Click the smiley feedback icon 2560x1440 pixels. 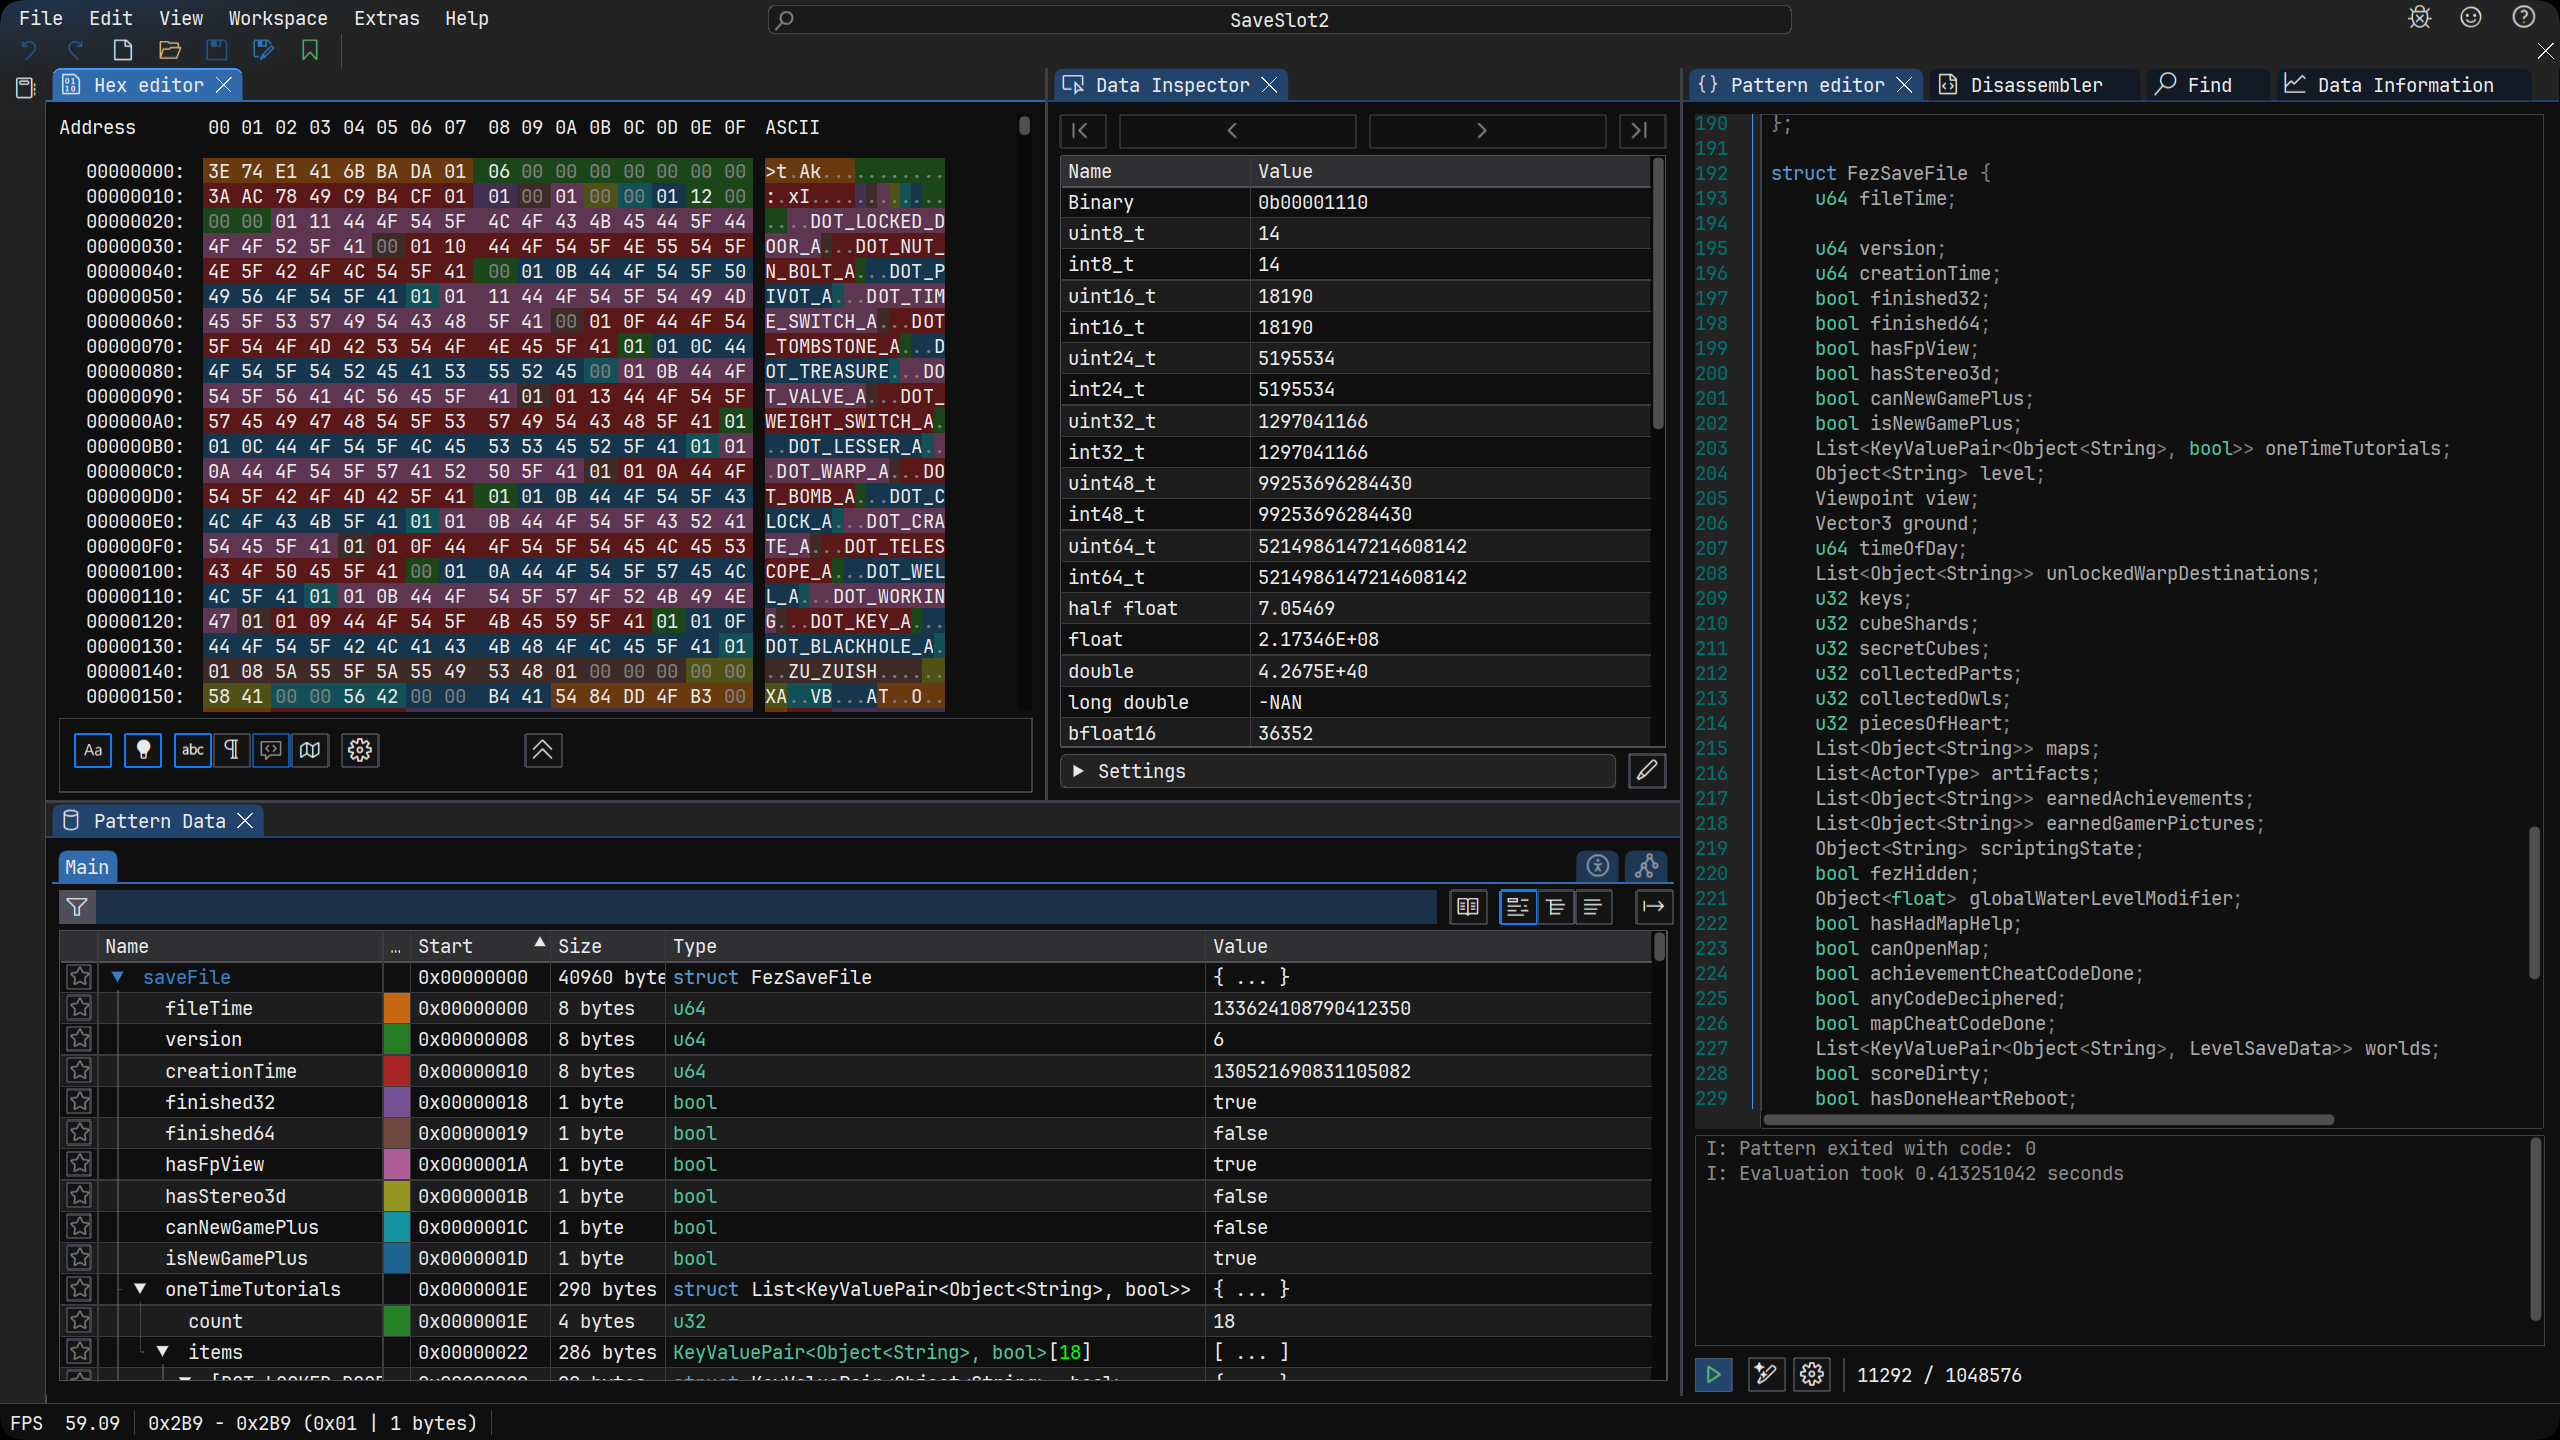tap(2471, 18)
